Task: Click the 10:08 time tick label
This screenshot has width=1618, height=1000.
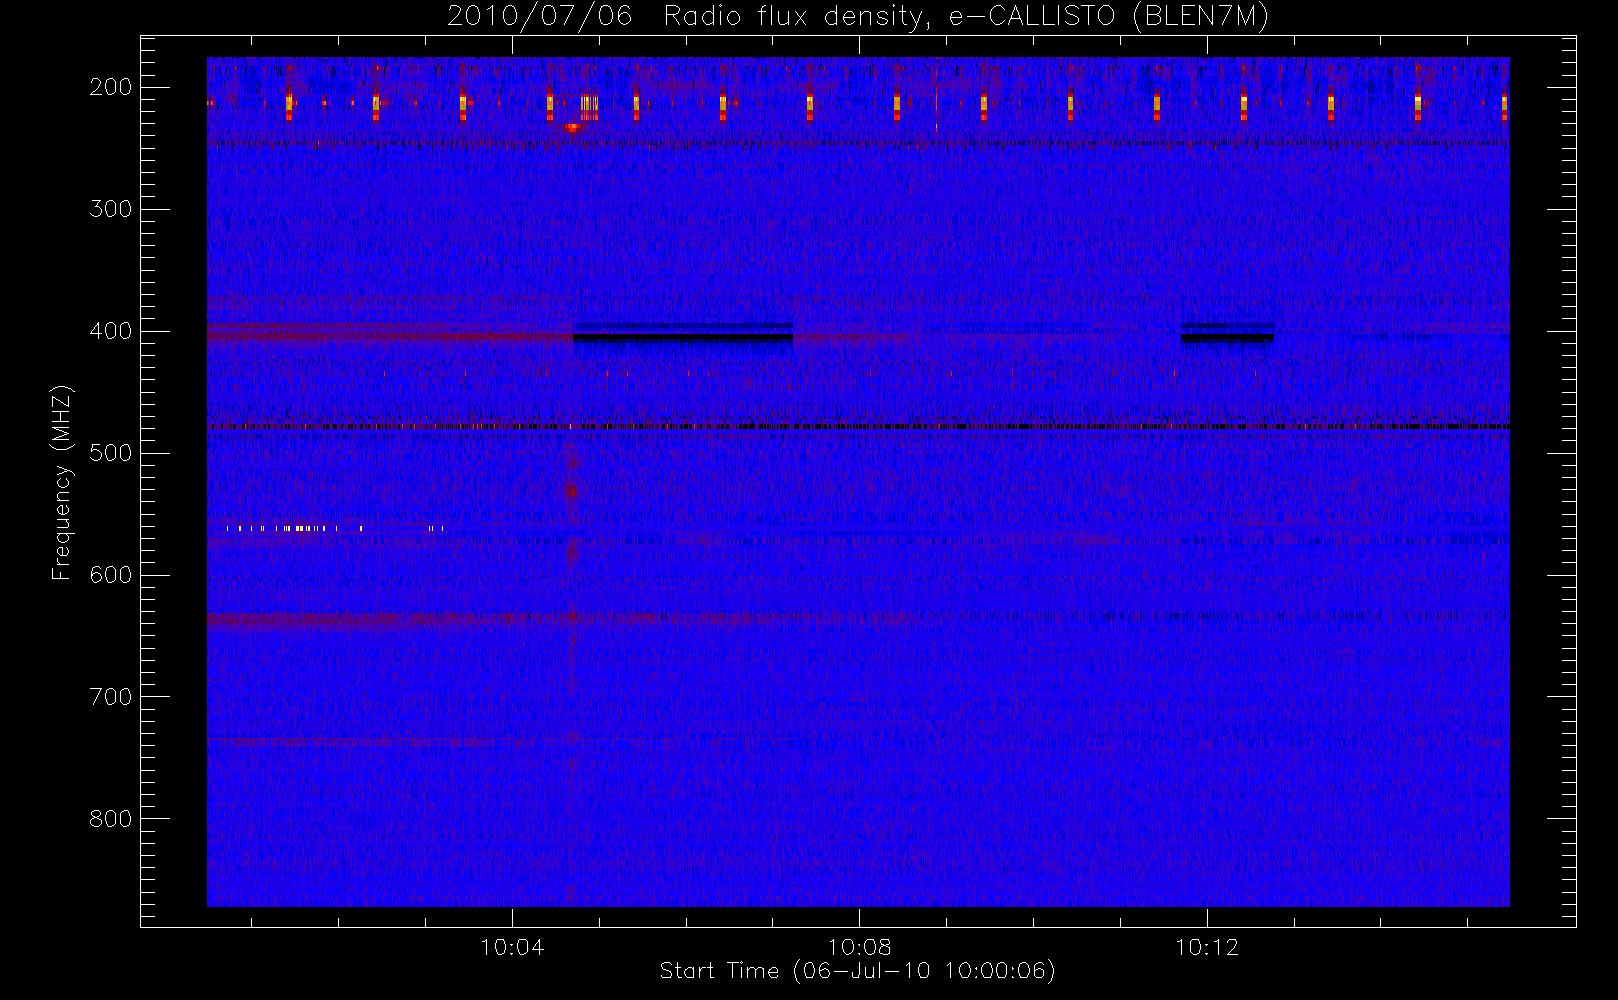Action: tap(859, 947)
